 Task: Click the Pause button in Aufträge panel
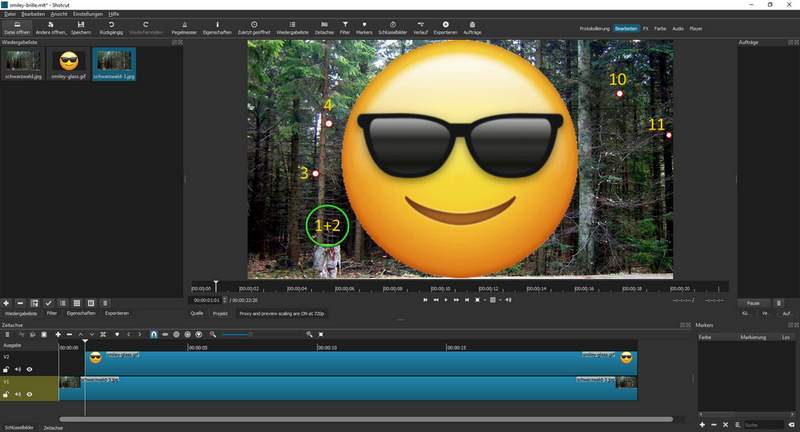coord(753,302)
